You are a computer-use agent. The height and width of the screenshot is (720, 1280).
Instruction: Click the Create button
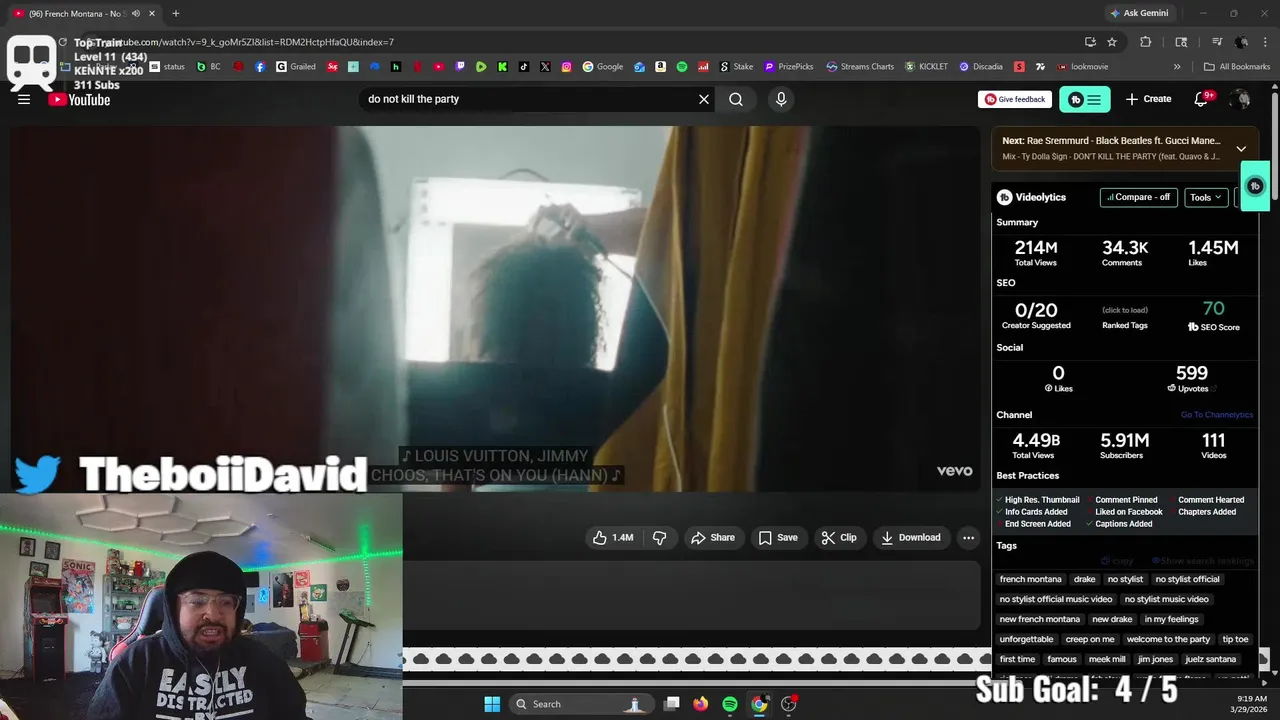[1148, 99]
